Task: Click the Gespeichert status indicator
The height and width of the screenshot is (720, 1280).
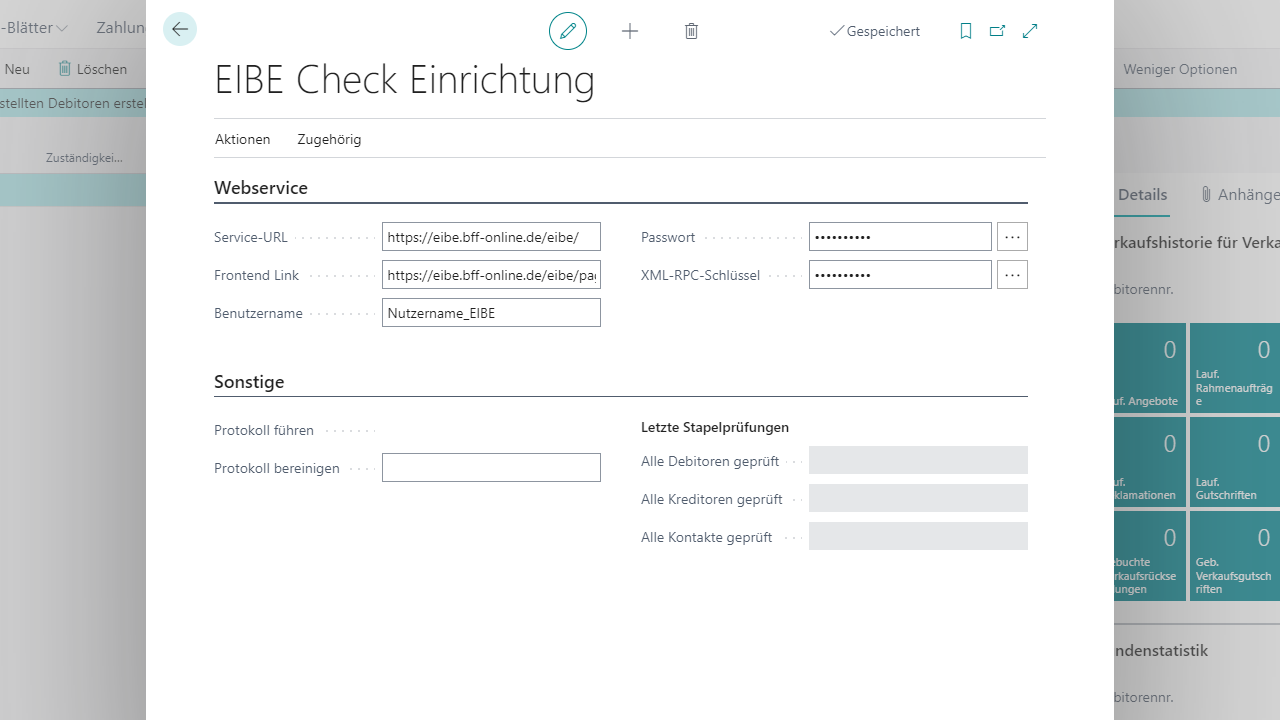Action: [x=875, y=31]
